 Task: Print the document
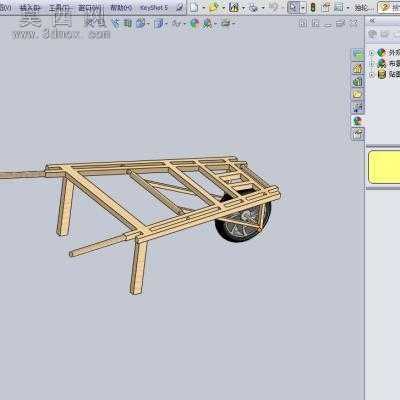(x=254, y=7)
